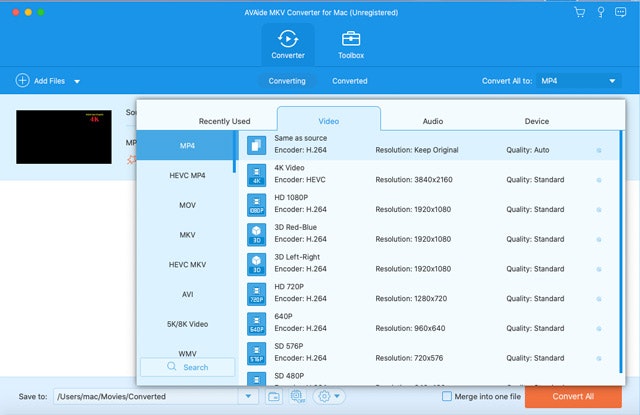Viewport: 640px width, 415px height.
Task: Open the Converter module icon
Action: point(288,39)
